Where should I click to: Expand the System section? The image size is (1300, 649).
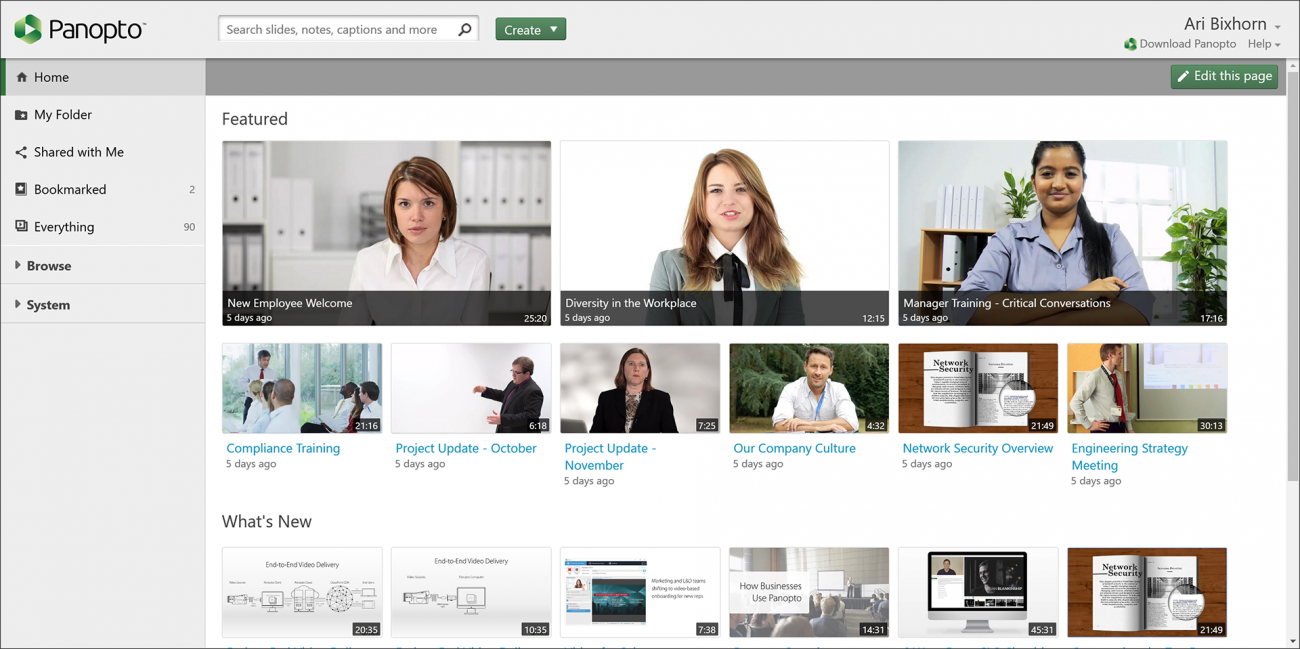pyautogui.click(x=46, y=304)
